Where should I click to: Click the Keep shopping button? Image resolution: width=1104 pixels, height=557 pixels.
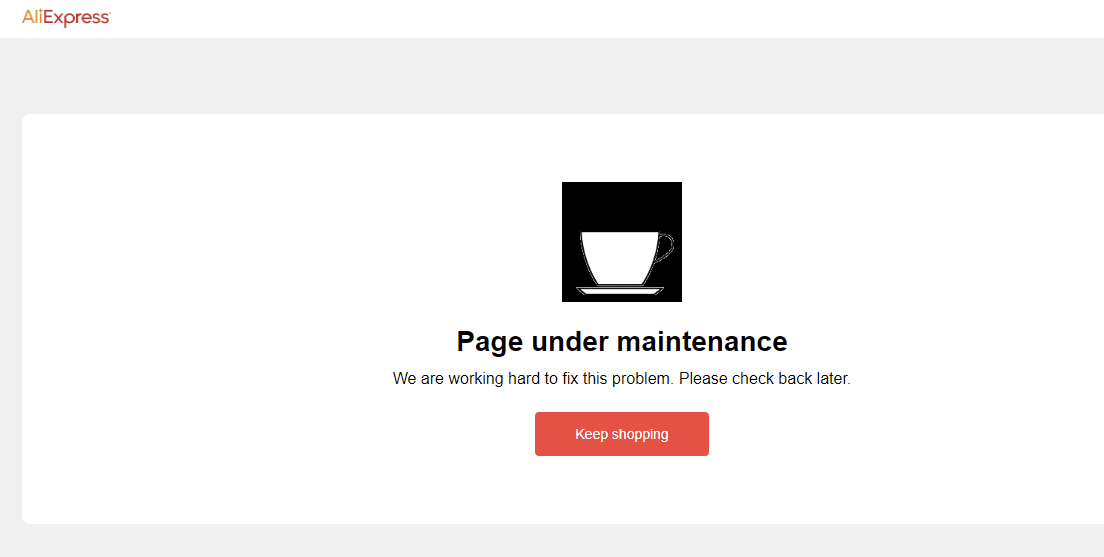tap(622, 434)
